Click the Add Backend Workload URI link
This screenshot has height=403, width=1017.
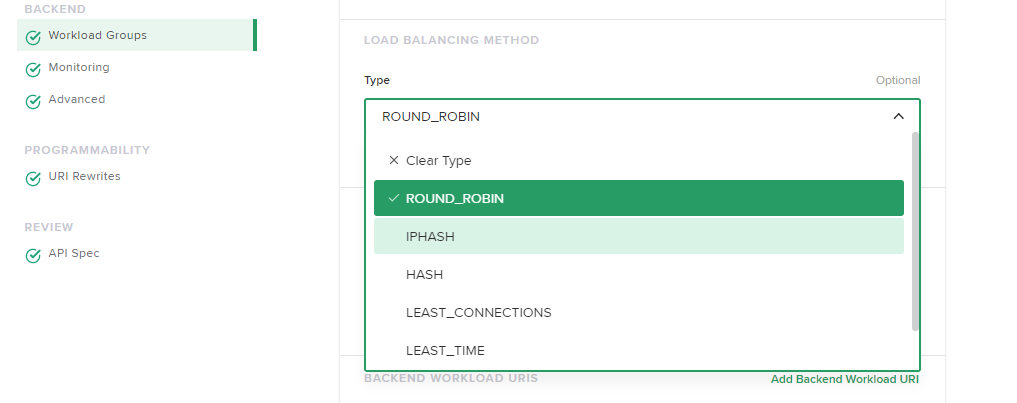pyautogui.click(x=844, y=380)
